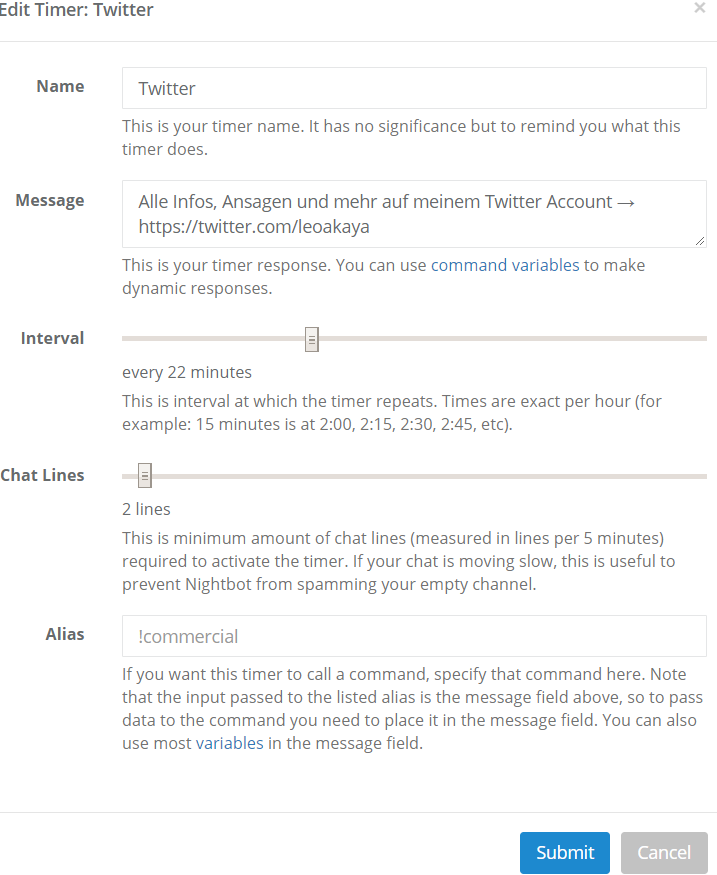Click the '2 lines' value text

point(146,510)
